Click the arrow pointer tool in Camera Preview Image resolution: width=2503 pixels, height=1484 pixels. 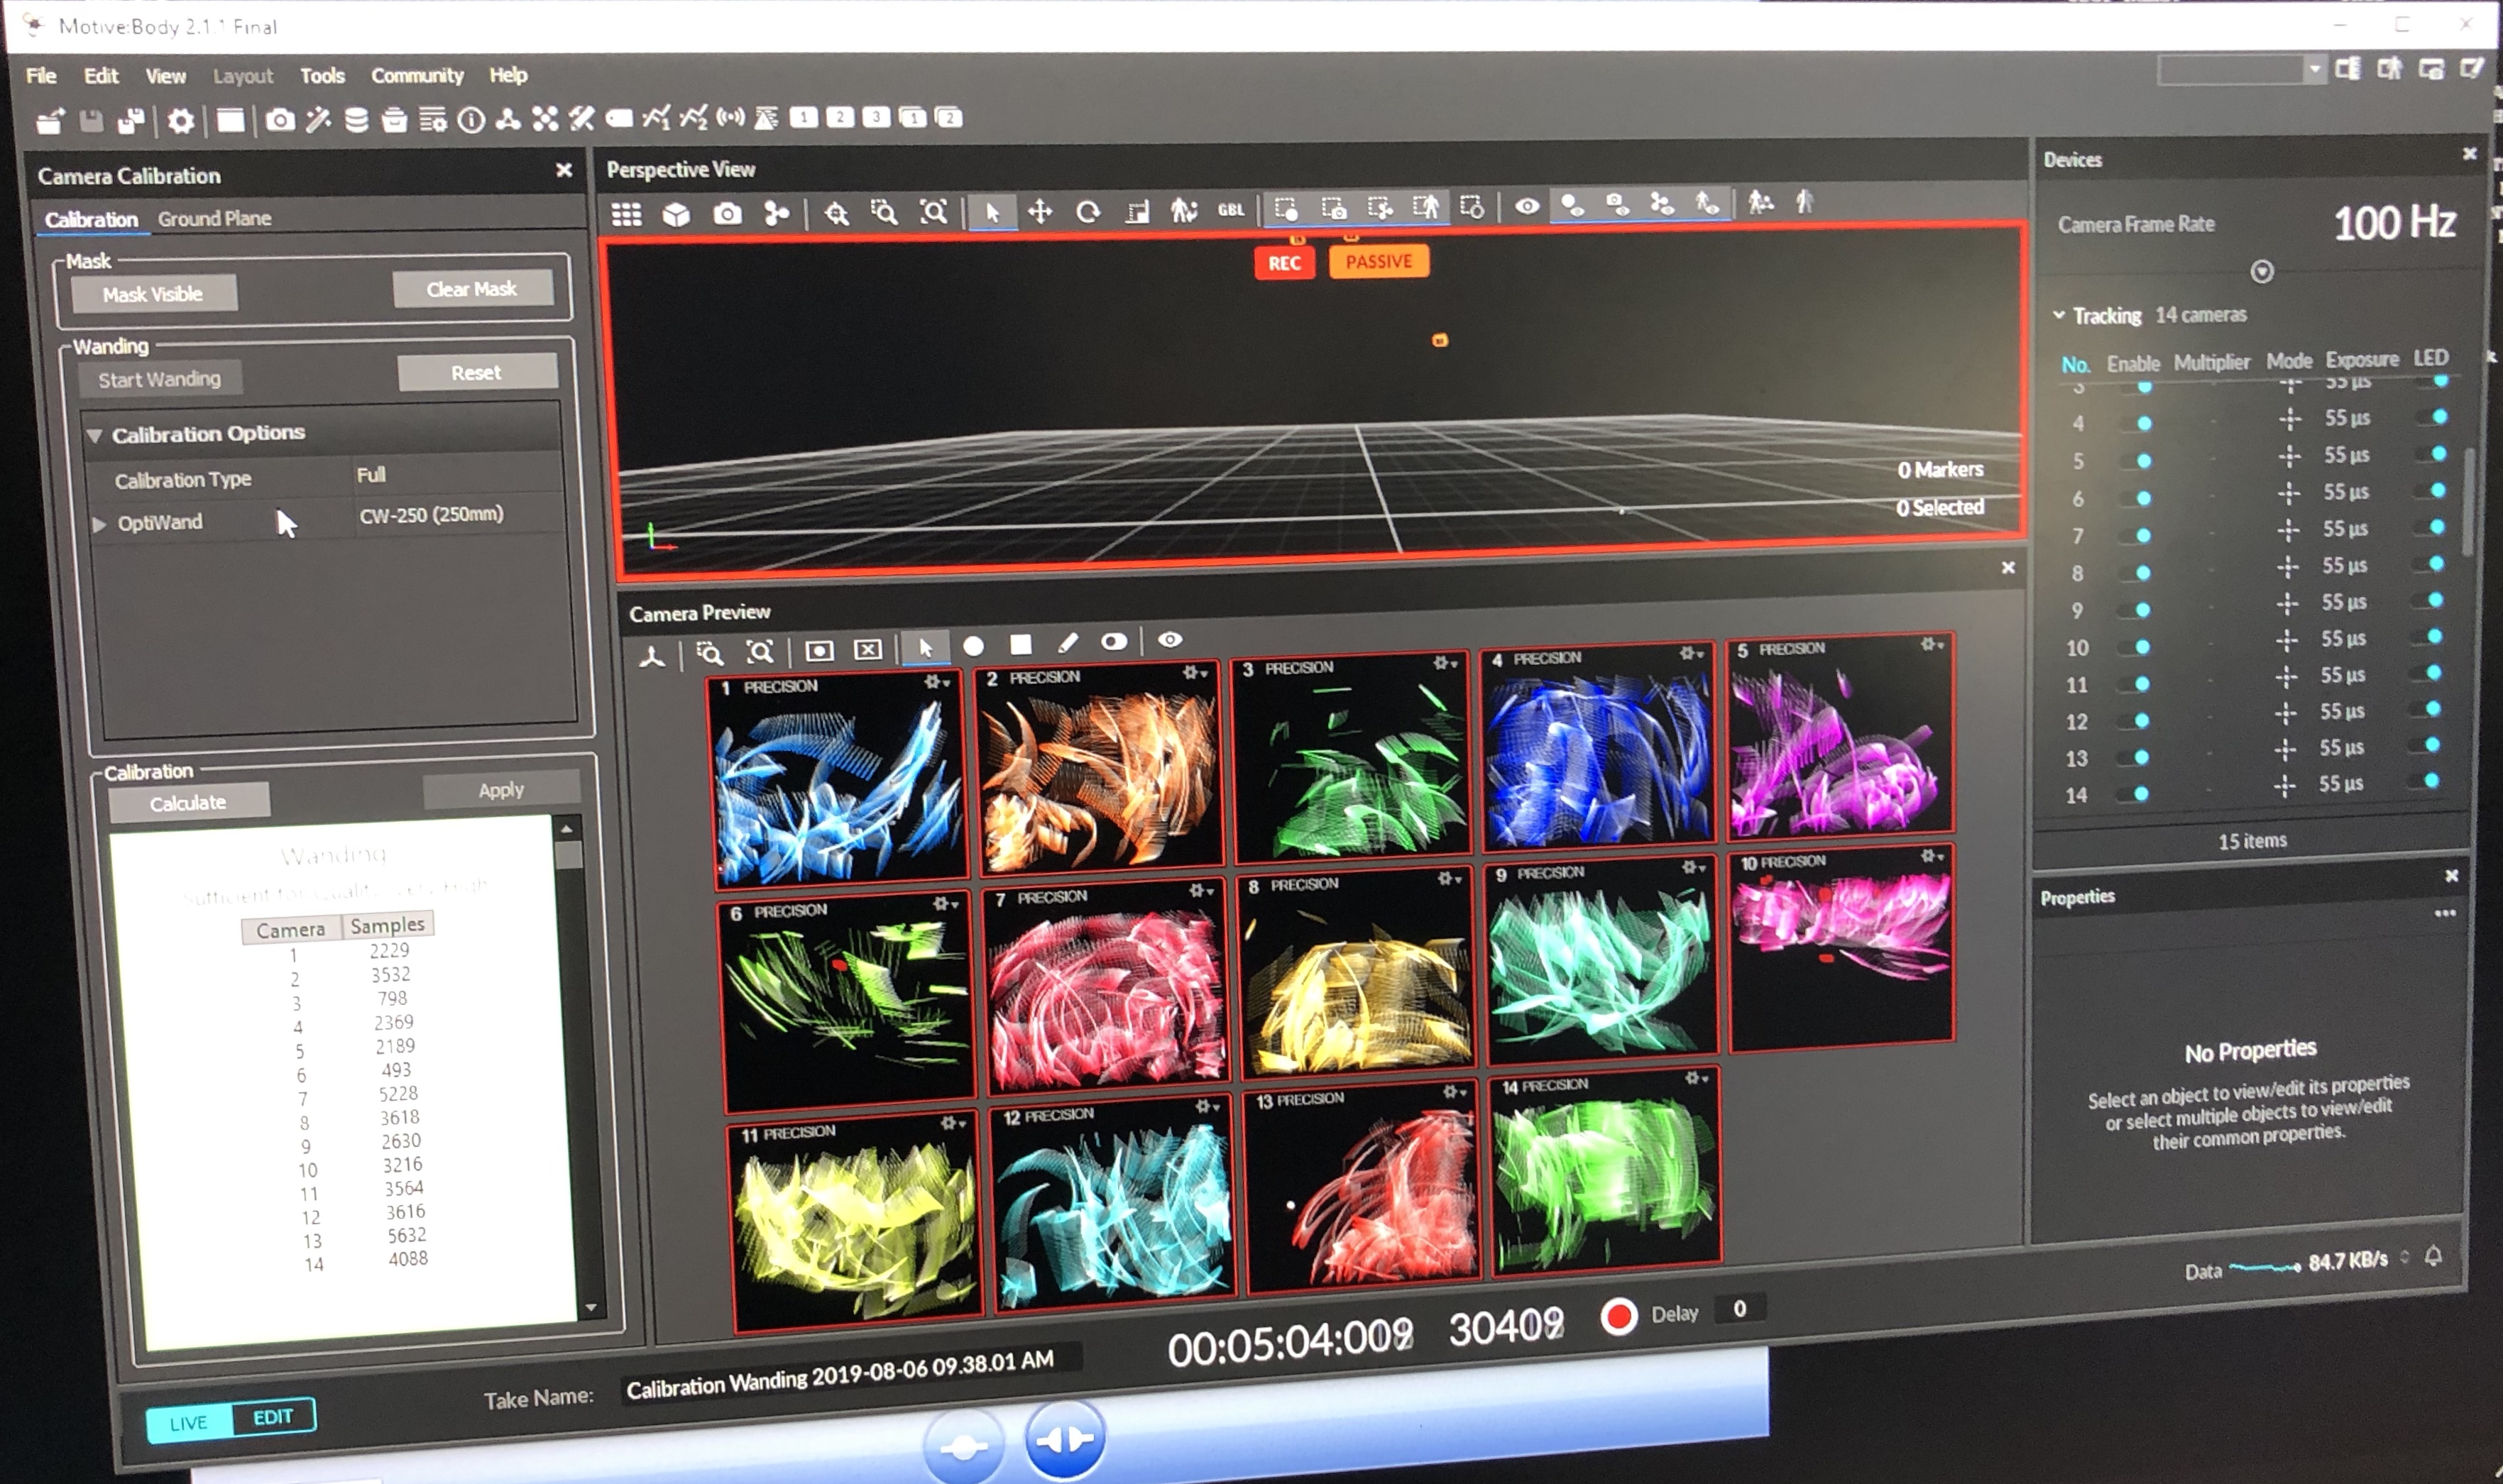[926, 647]
